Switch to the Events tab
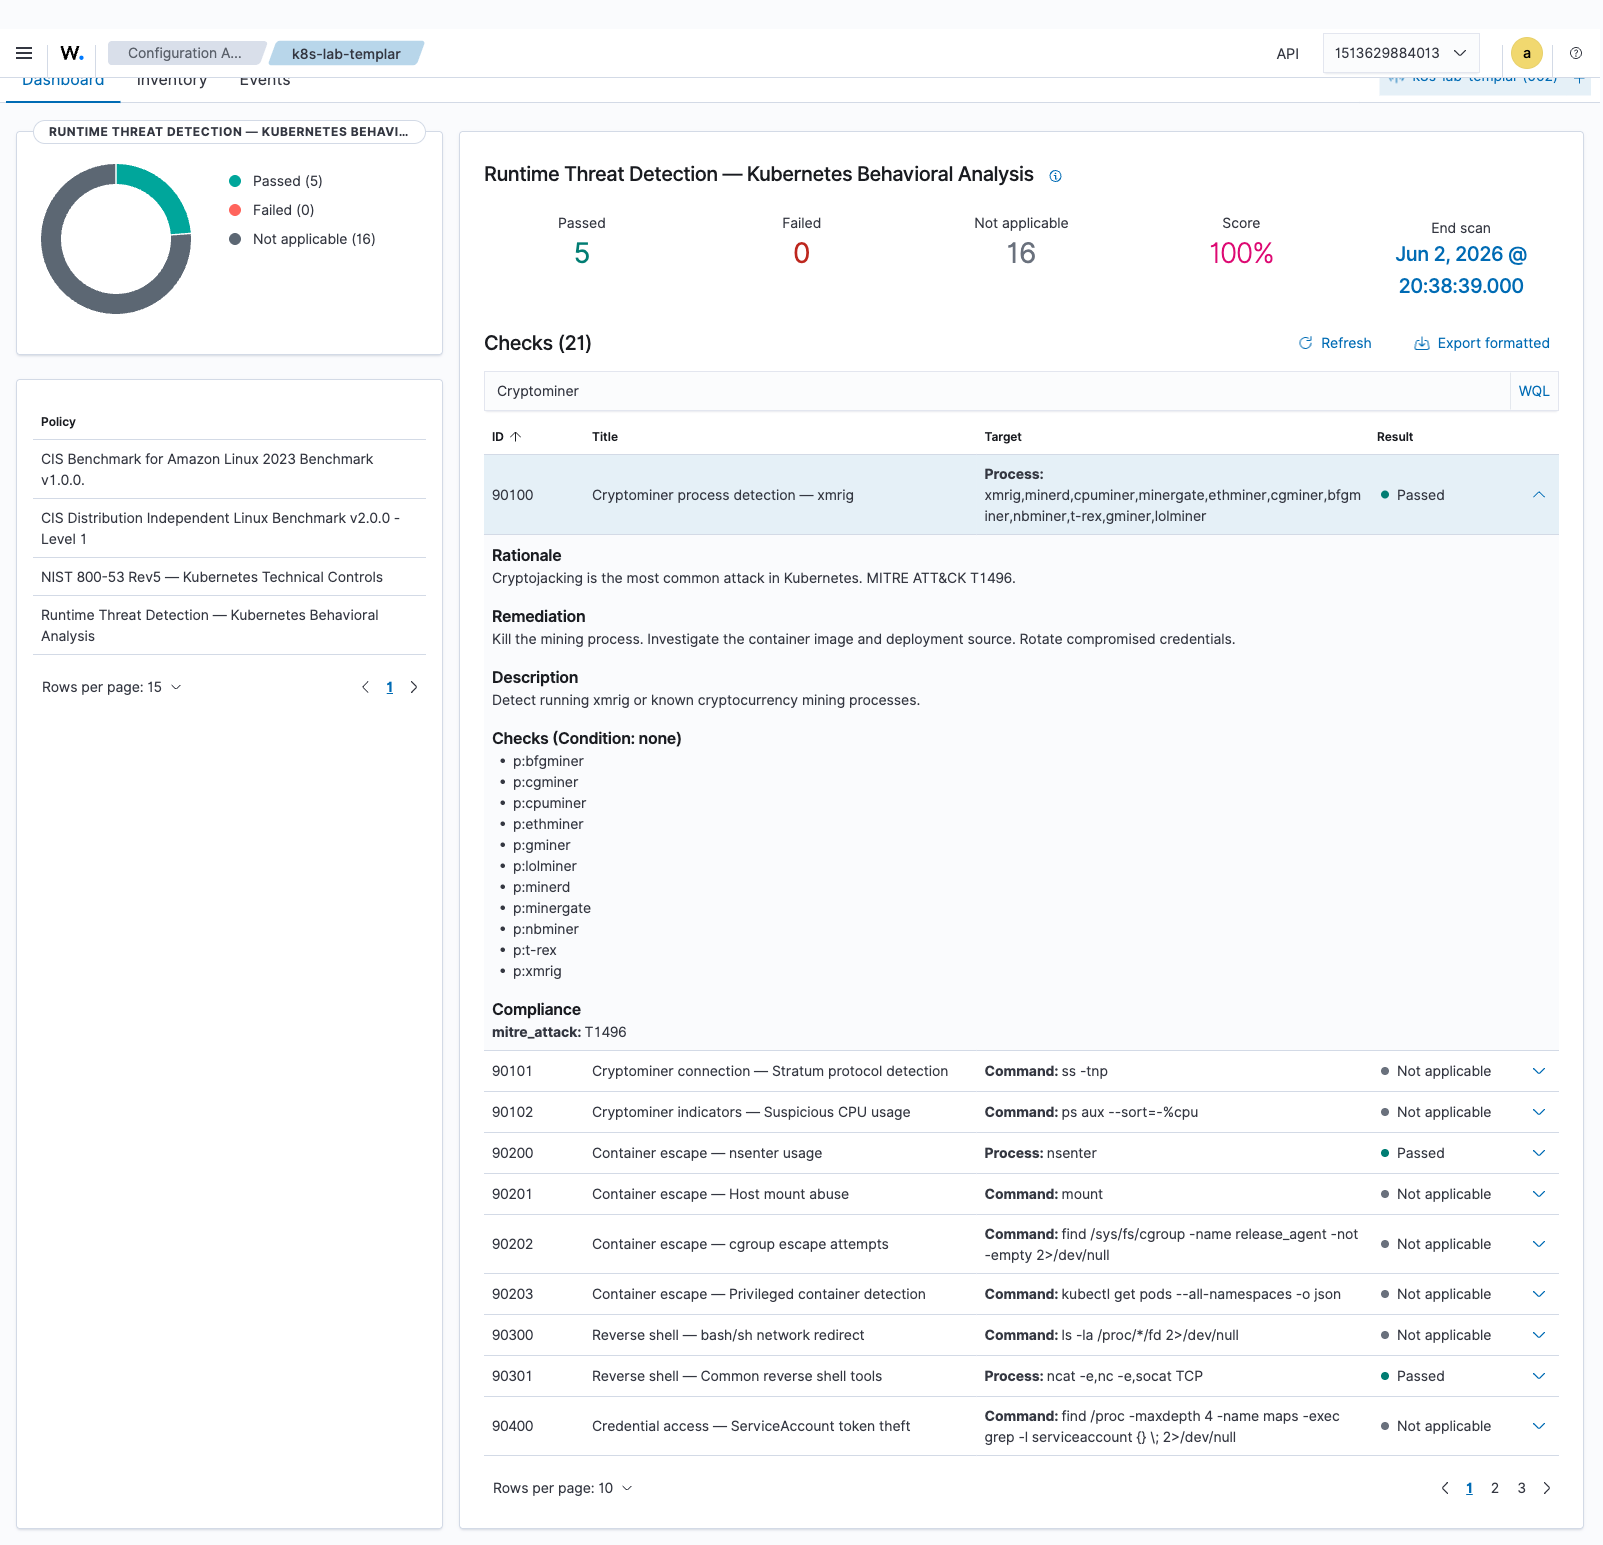 [265, 84]
